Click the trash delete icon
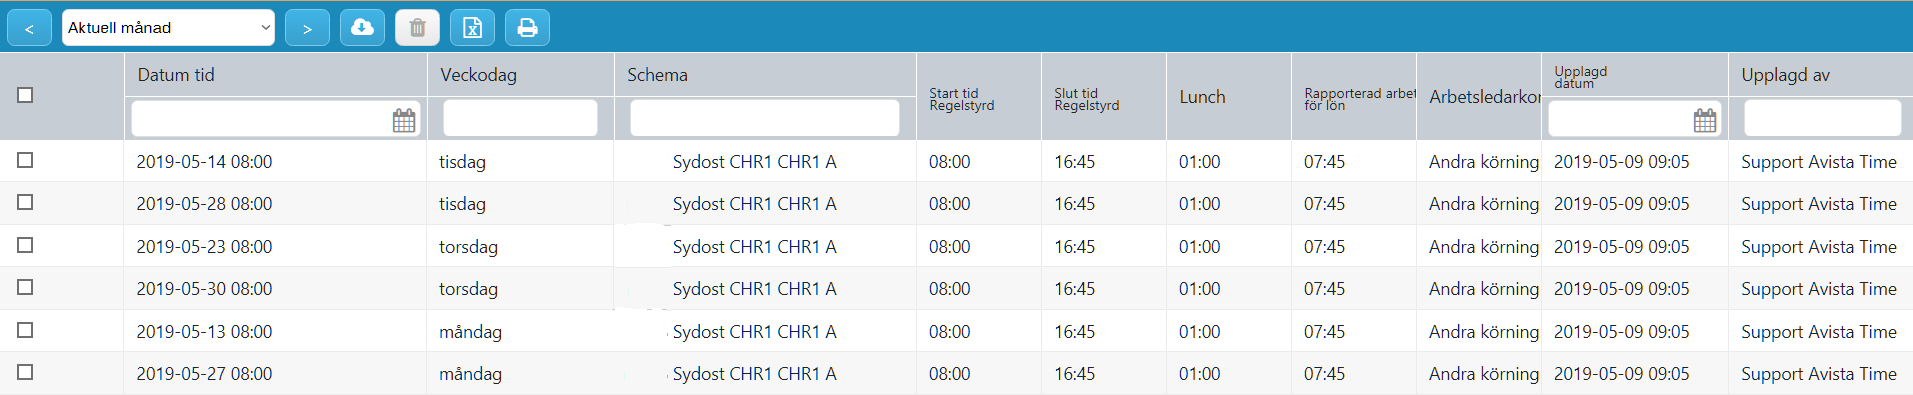 click(417, 28)
